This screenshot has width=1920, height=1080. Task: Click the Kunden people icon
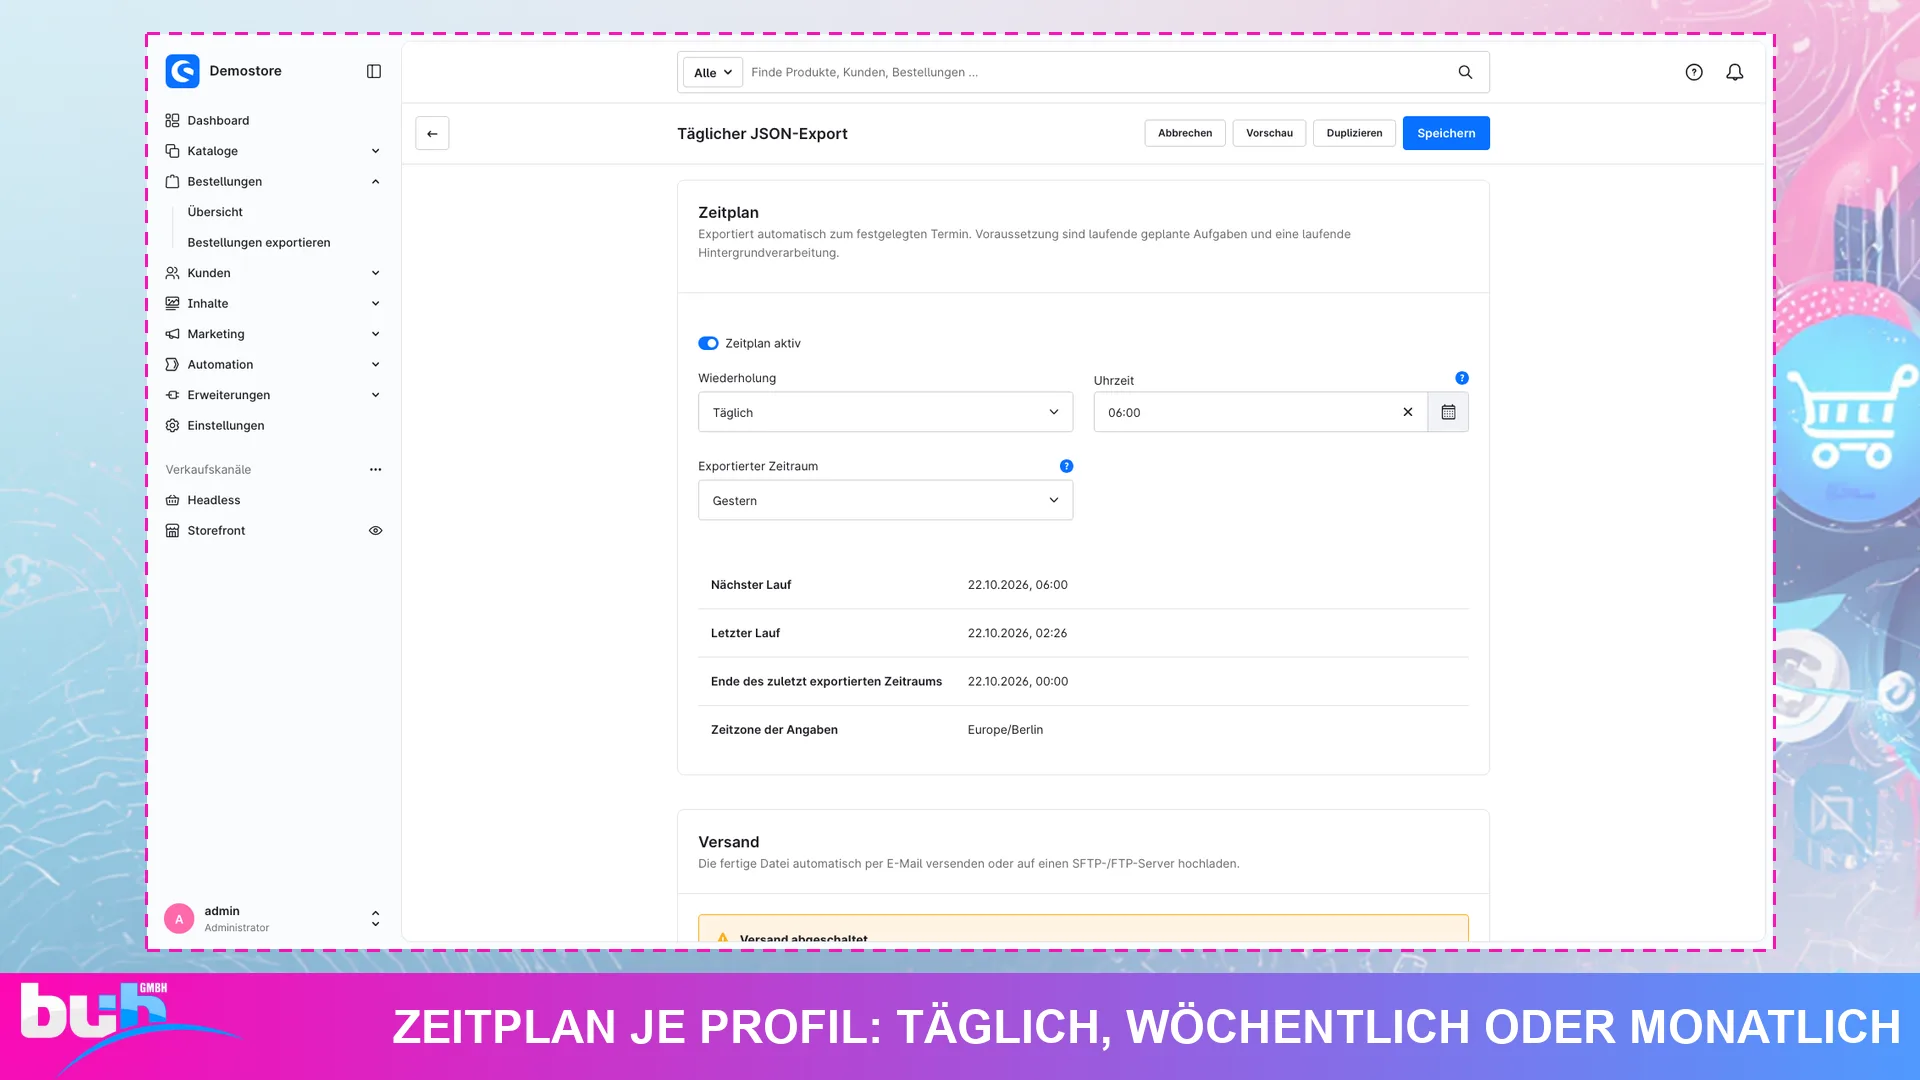point(172,273)
